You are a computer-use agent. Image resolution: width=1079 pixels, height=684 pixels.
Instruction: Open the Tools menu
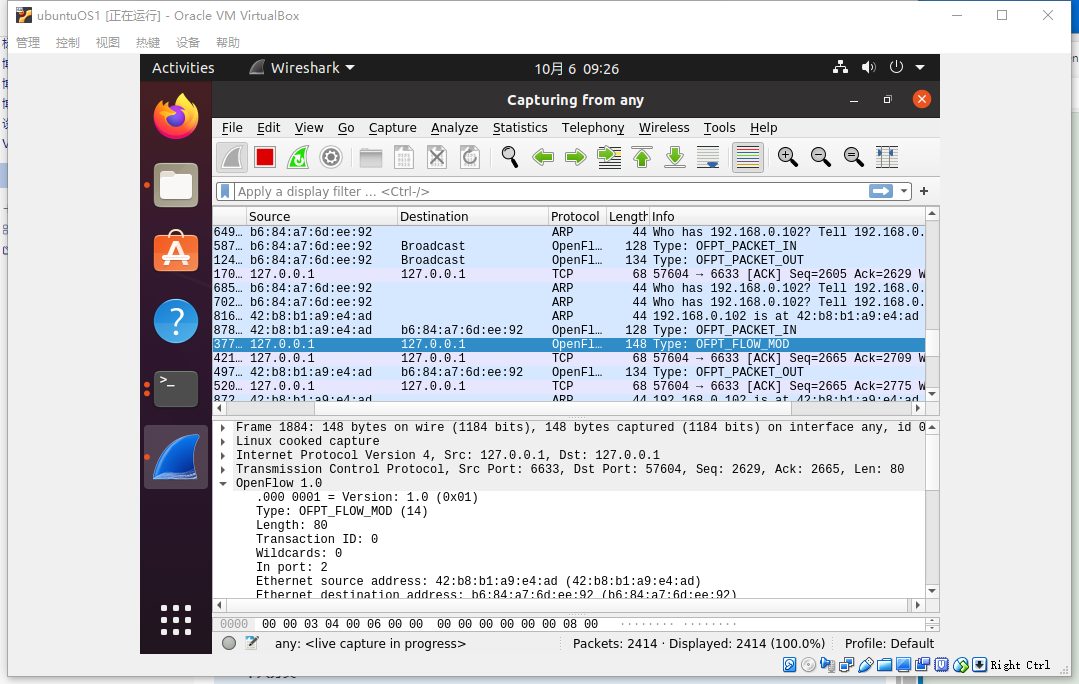(719, 128)
